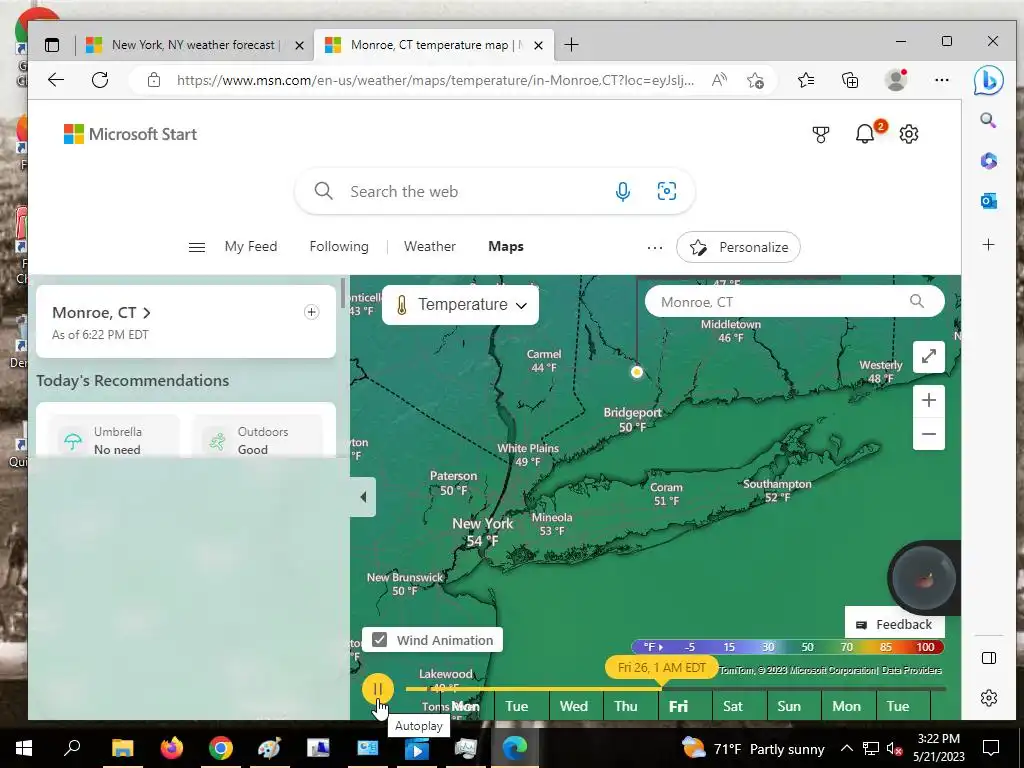Viewport: 1024px width, 768px height.
Task: Close the Monroe, CT temperature map tab
Action: tap(538, 45)
